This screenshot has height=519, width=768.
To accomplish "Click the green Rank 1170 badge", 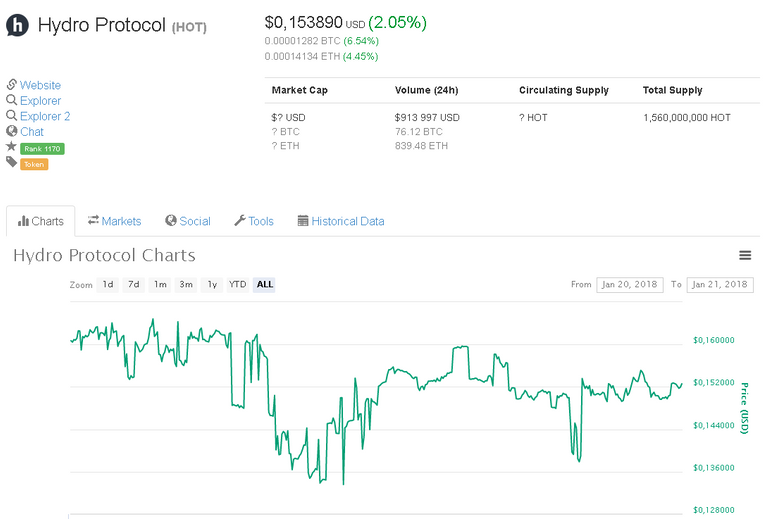I will coord(42,149).
